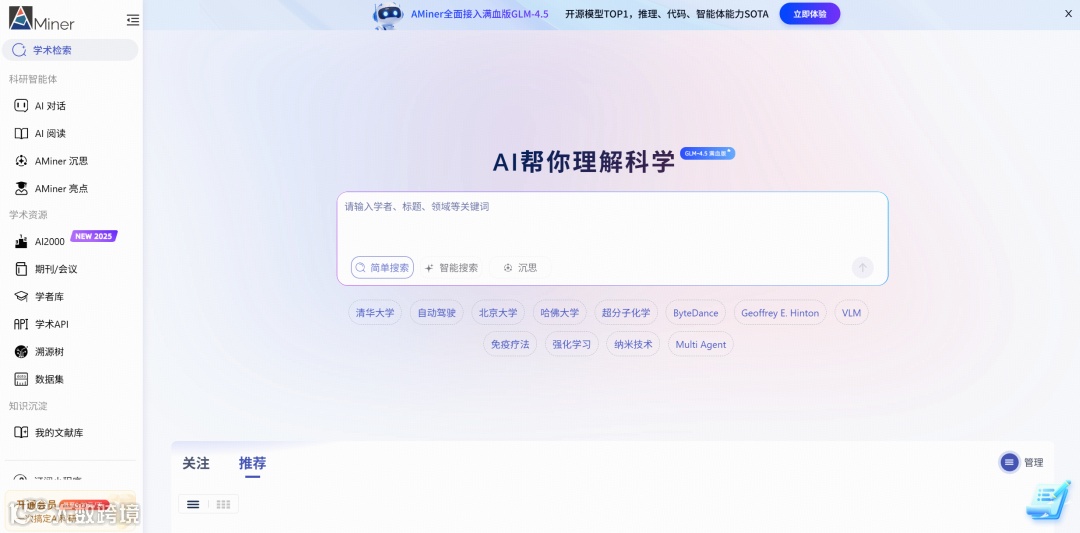
Task: Click the 强化学习 suggestion tag
Action: tap(572, 344)
